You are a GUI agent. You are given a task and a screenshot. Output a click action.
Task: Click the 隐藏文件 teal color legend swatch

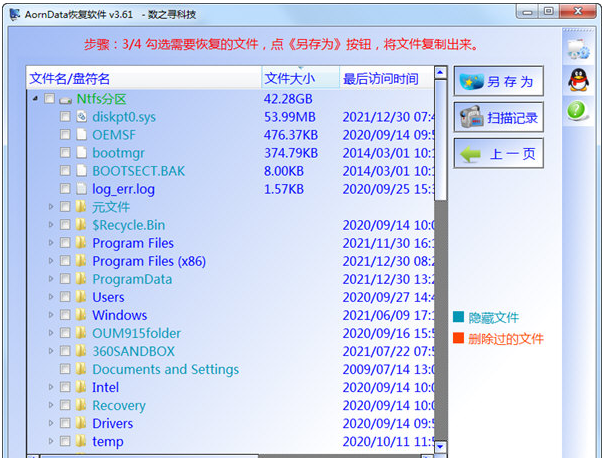458,317
